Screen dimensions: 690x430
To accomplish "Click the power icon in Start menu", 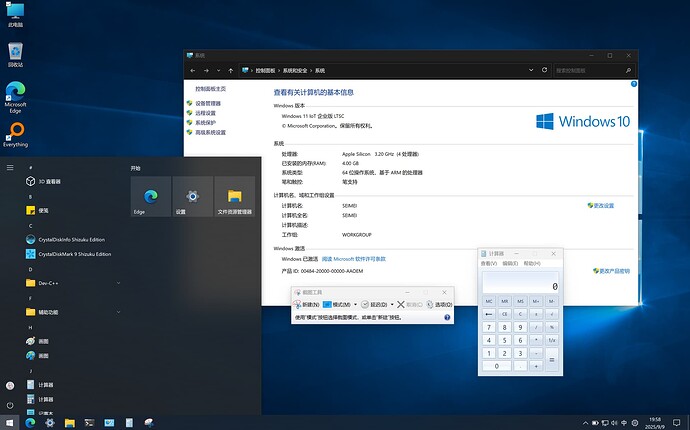I will (10, 405).
